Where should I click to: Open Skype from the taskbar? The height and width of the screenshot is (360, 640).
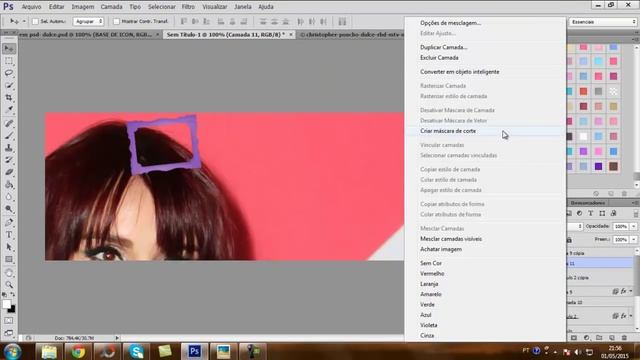(136, 351)
